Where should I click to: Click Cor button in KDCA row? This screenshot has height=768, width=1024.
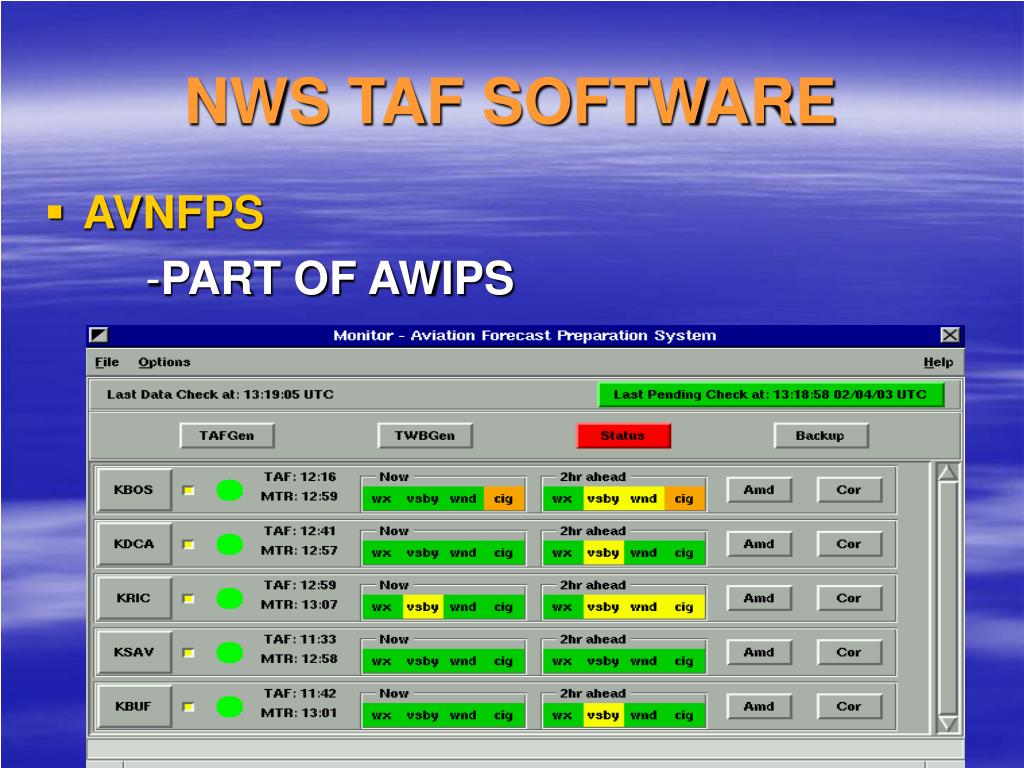coord(849,544)
